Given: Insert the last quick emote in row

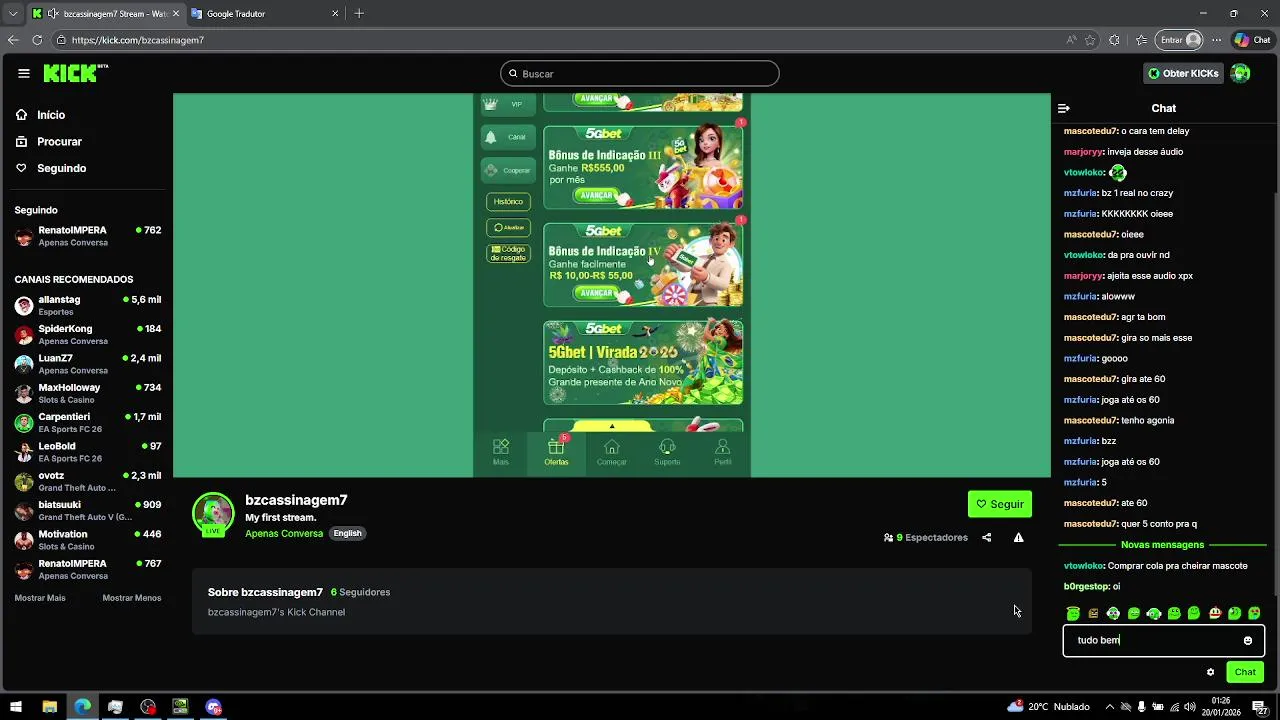Looking at the screenshot, I should (x=1254, y=613).
